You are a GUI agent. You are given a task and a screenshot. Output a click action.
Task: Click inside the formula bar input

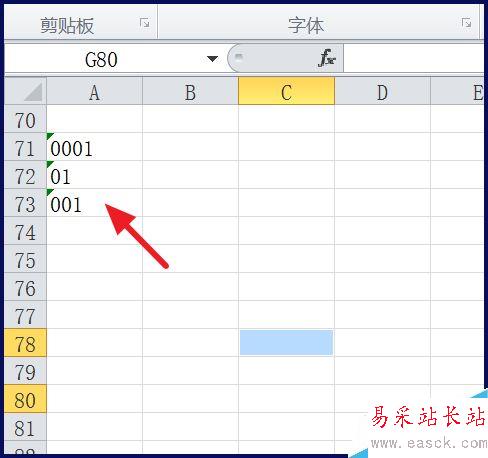413,59
